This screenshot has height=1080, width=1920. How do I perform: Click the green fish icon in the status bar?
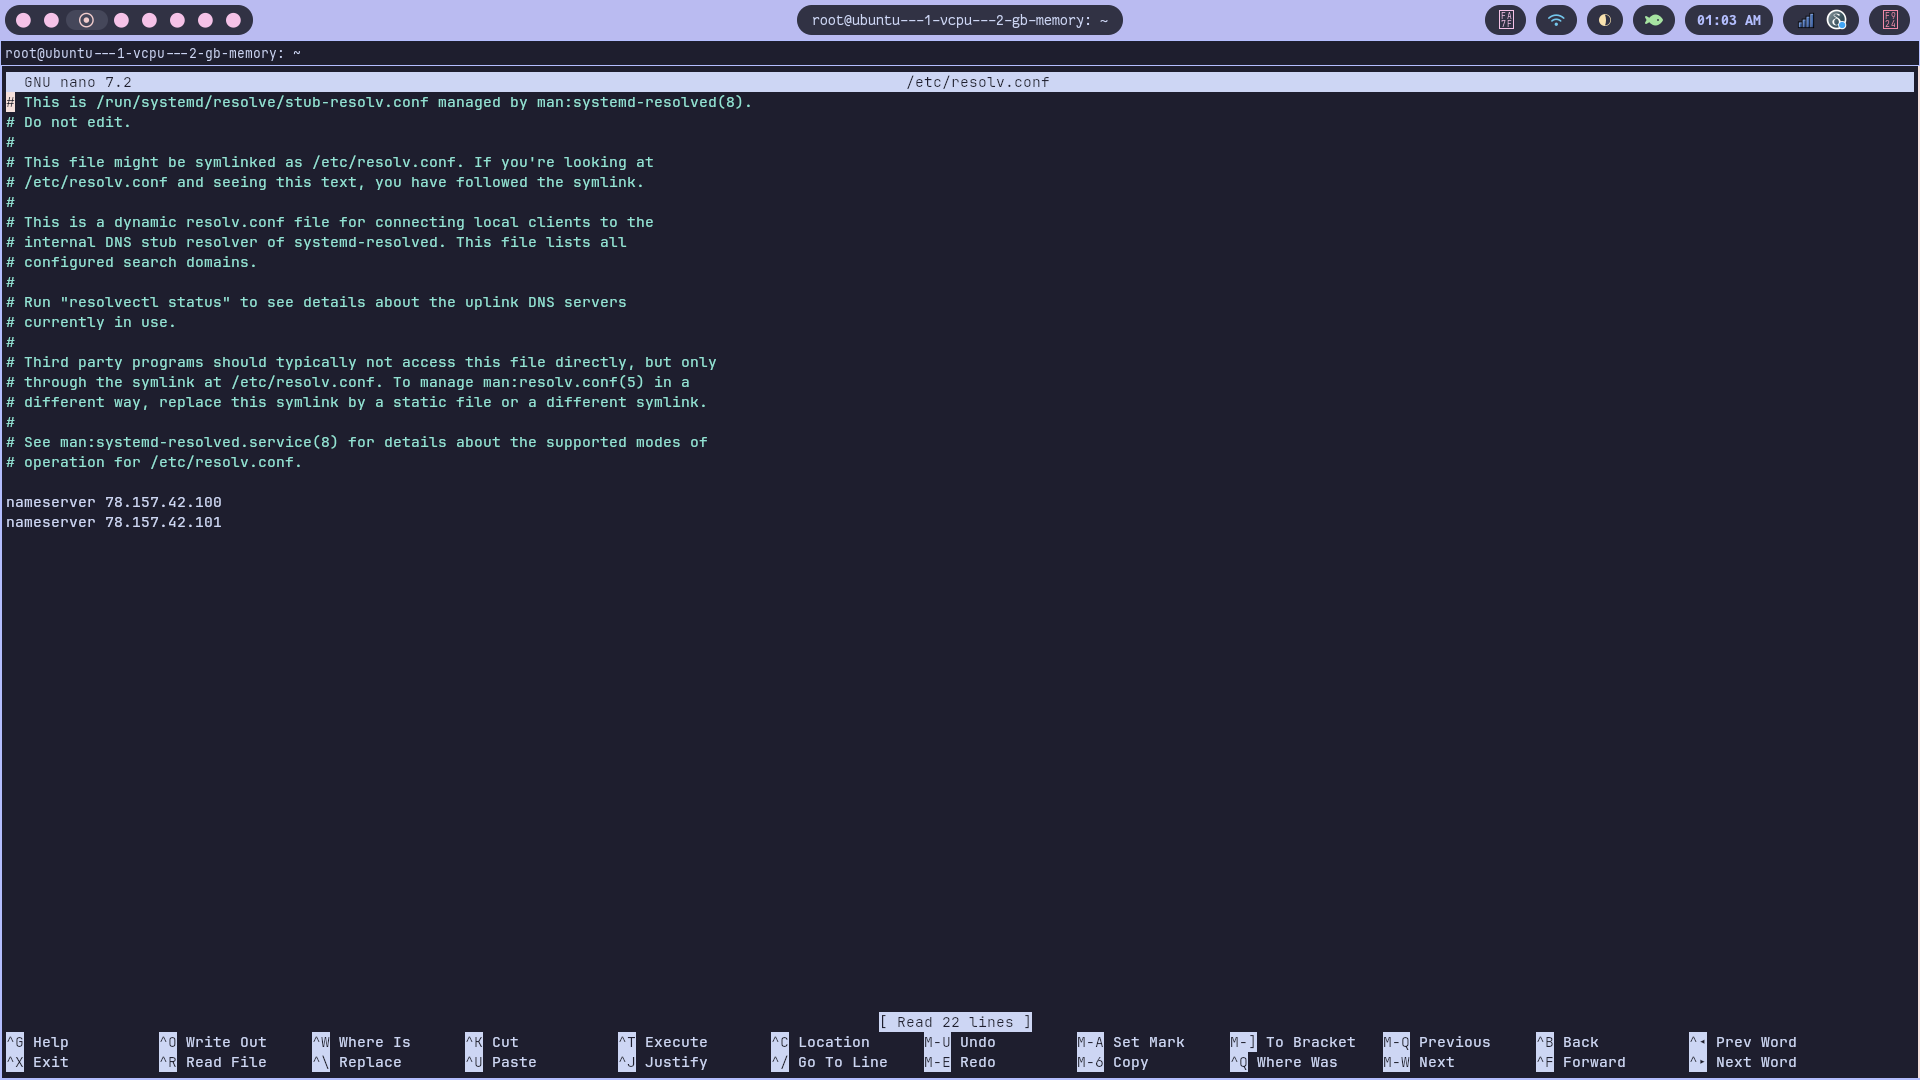coord(1653,20)
